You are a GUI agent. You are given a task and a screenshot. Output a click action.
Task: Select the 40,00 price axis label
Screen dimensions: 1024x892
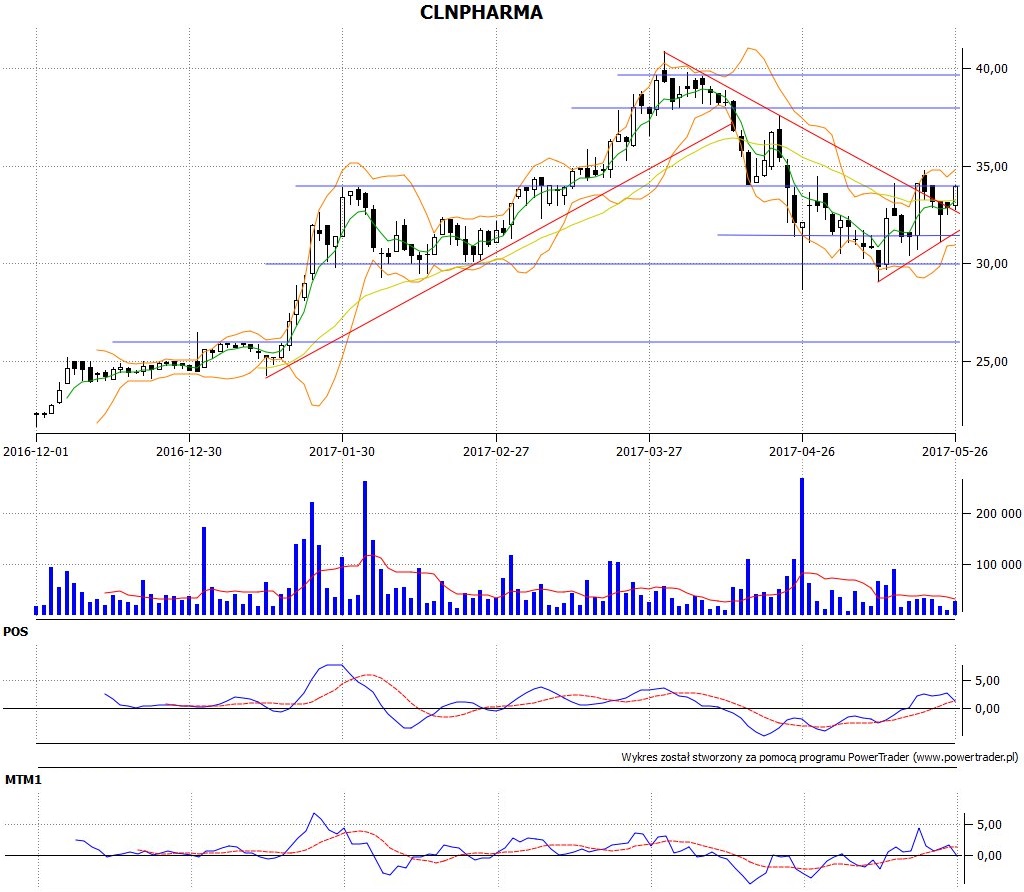click(x=991, y=69)
